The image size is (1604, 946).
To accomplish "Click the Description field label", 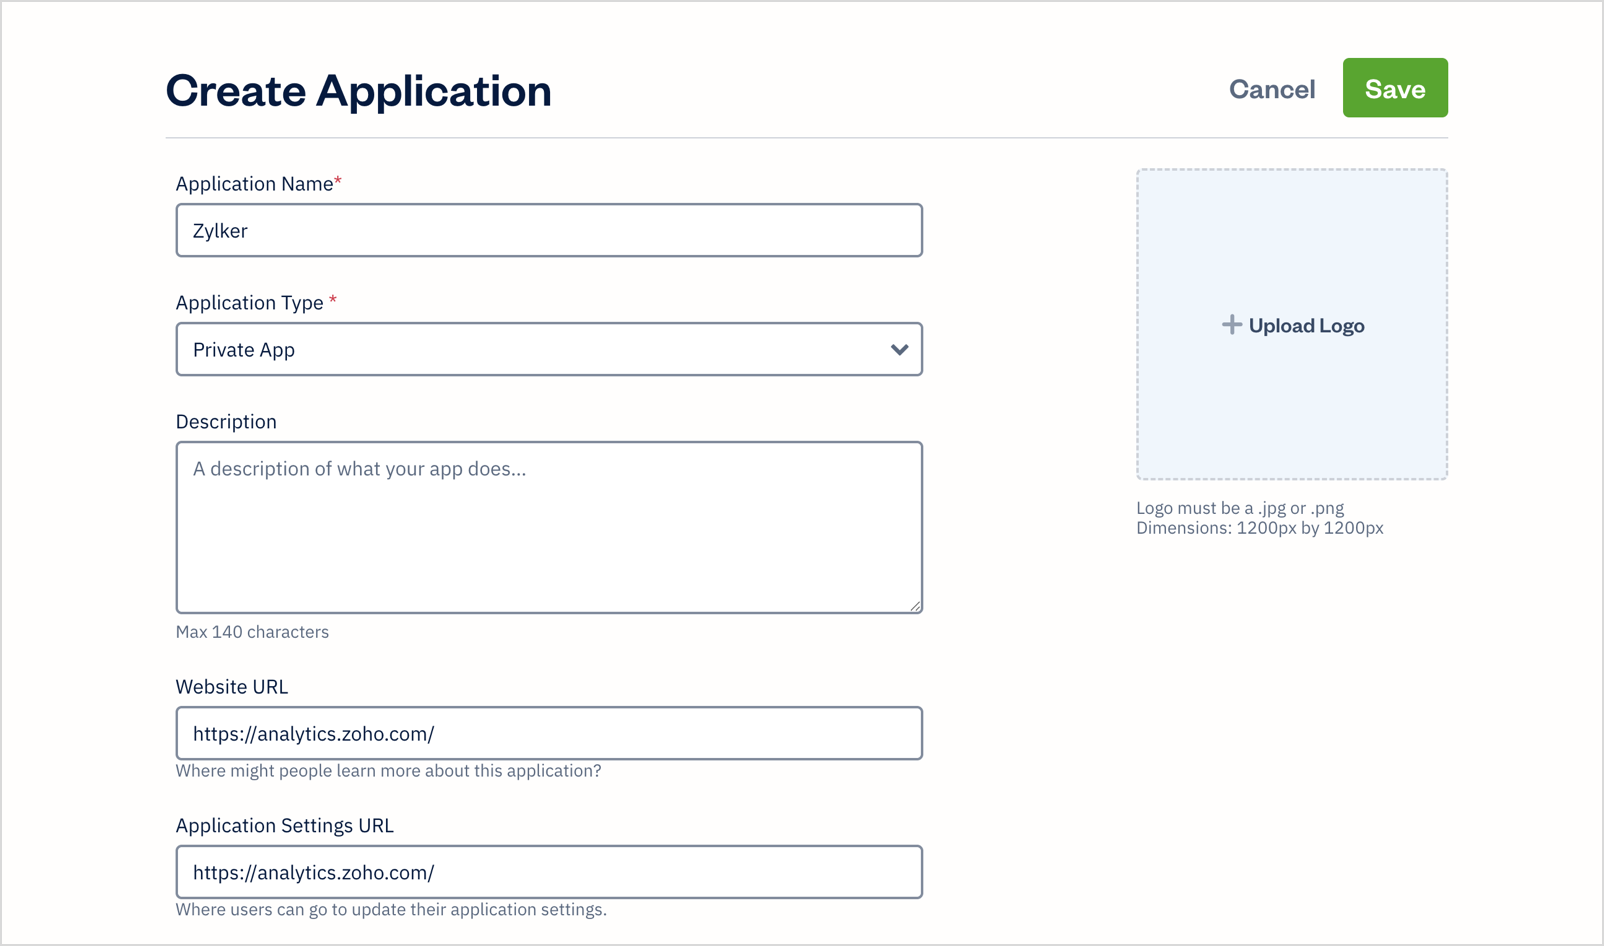I will (x=226, y=422).
